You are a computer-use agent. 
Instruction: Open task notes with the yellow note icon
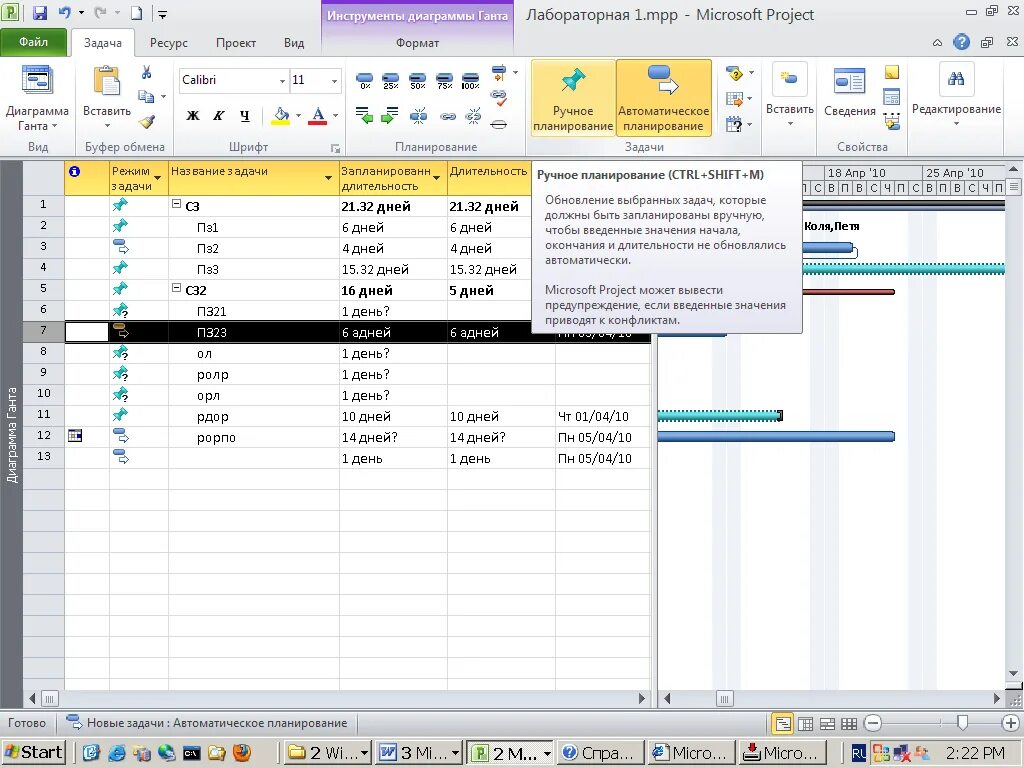tap(891, 72)
